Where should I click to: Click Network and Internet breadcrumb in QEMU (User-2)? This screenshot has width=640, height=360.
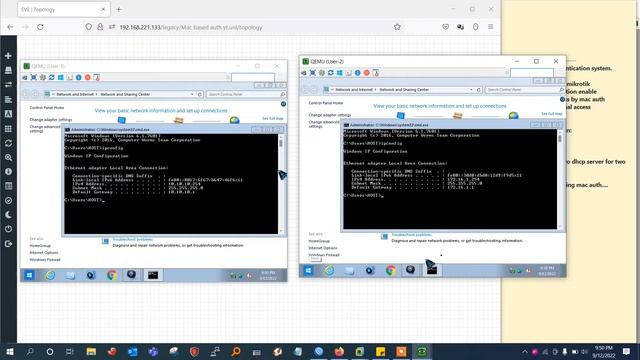(x=354, y=90)
